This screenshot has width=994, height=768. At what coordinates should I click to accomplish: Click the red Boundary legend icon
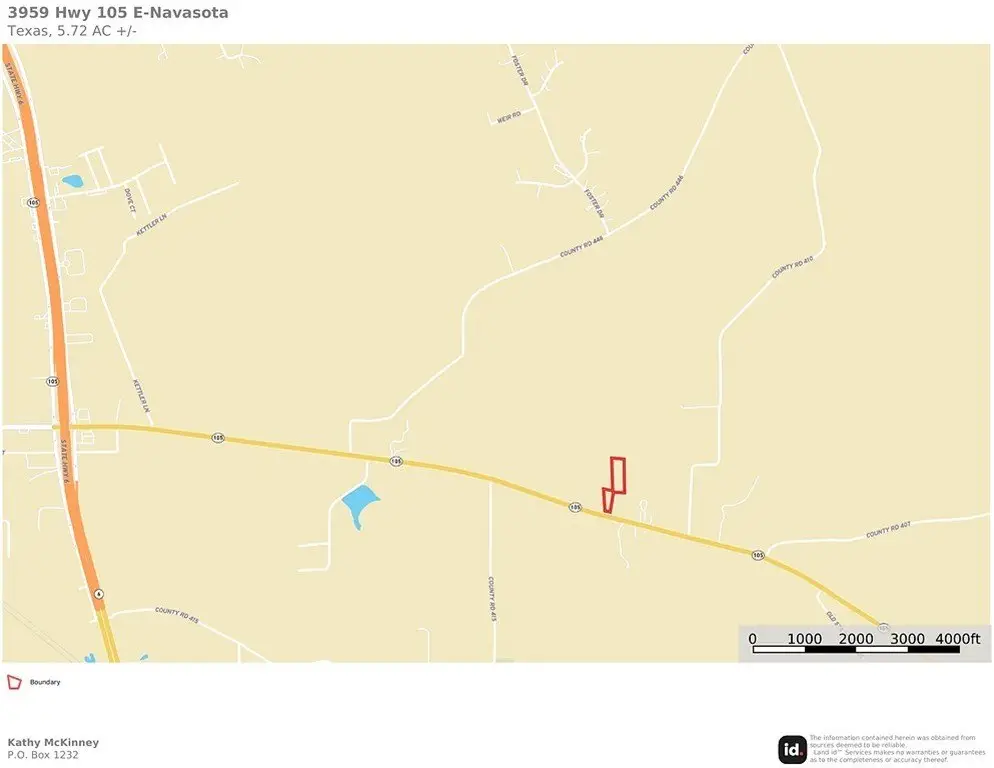(14, 682)
